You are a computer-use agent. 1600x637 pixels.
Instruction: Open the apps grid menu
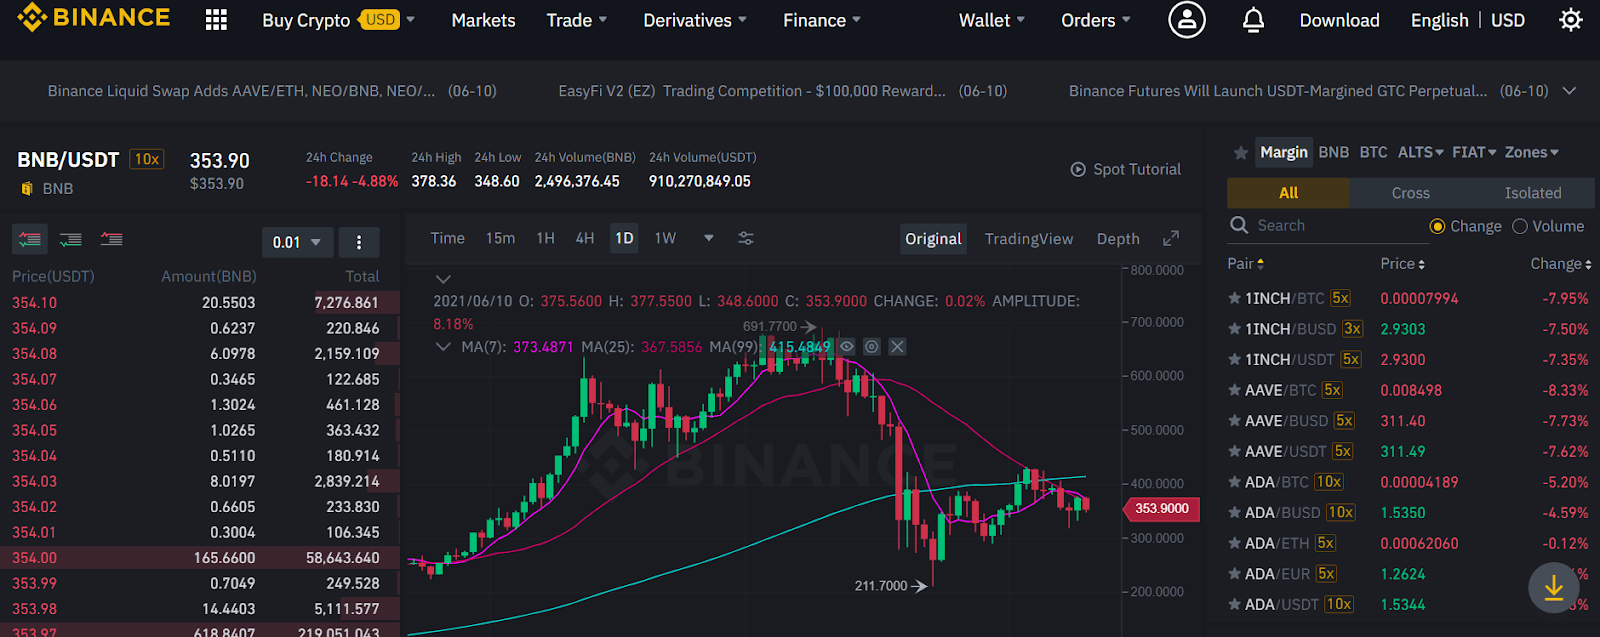click(216, 20)
